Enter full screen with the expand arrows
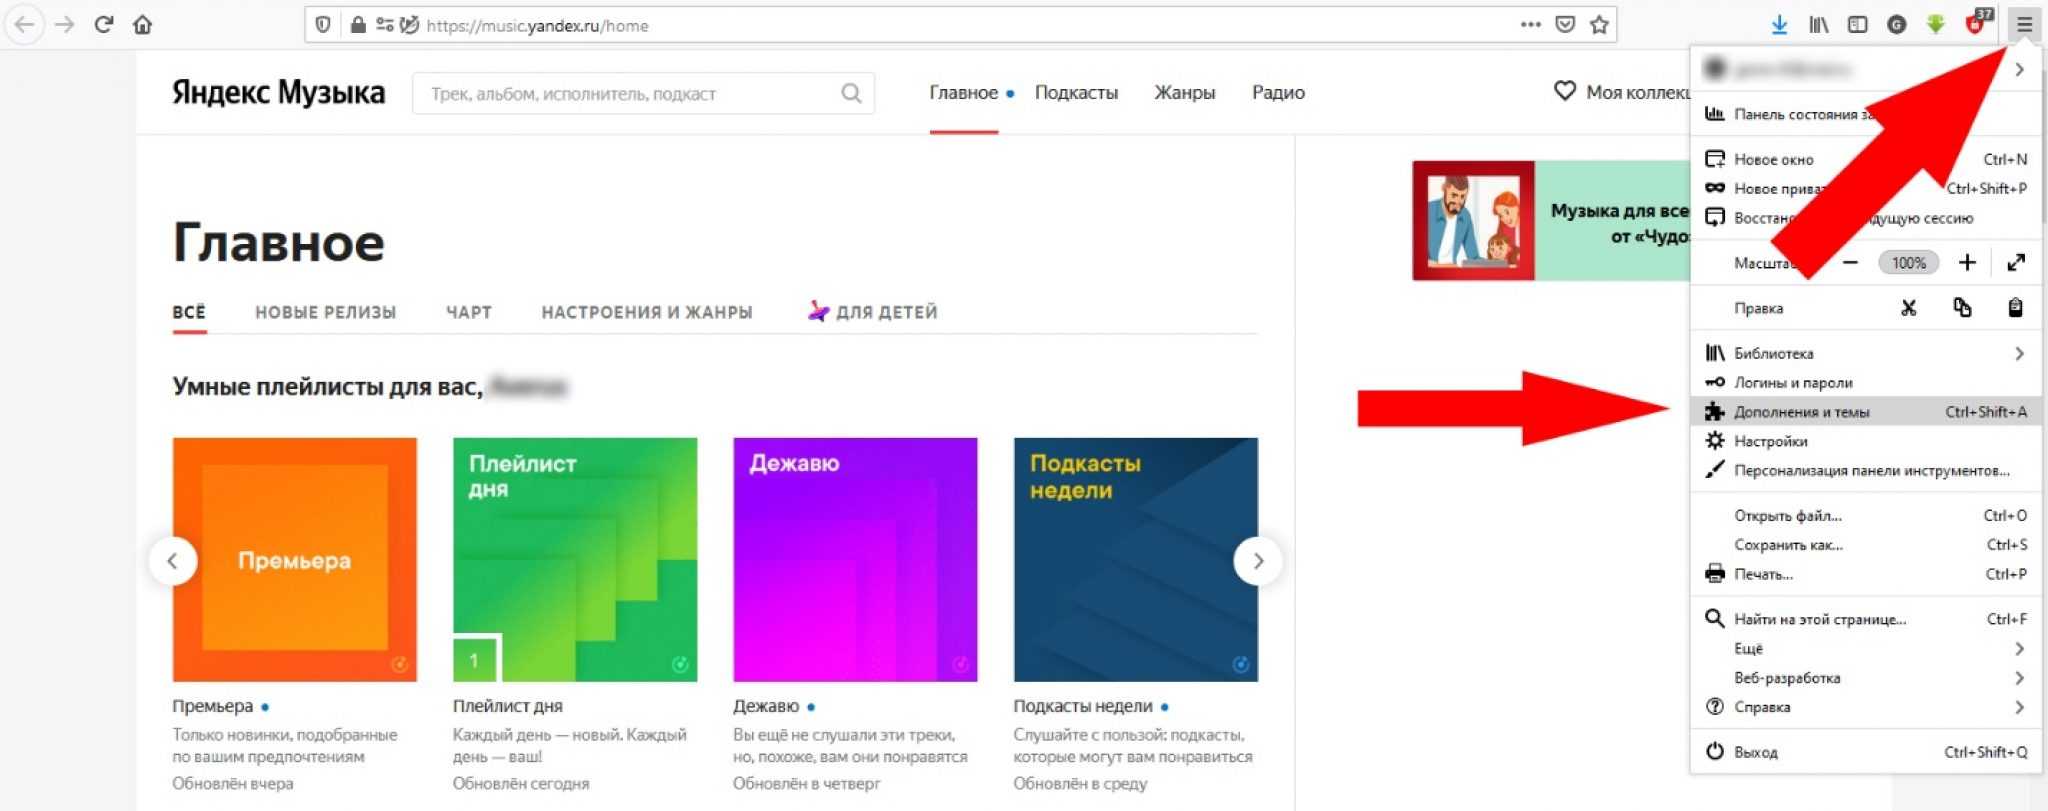The image size is (2048, 811). click(x=2016, y=263)
